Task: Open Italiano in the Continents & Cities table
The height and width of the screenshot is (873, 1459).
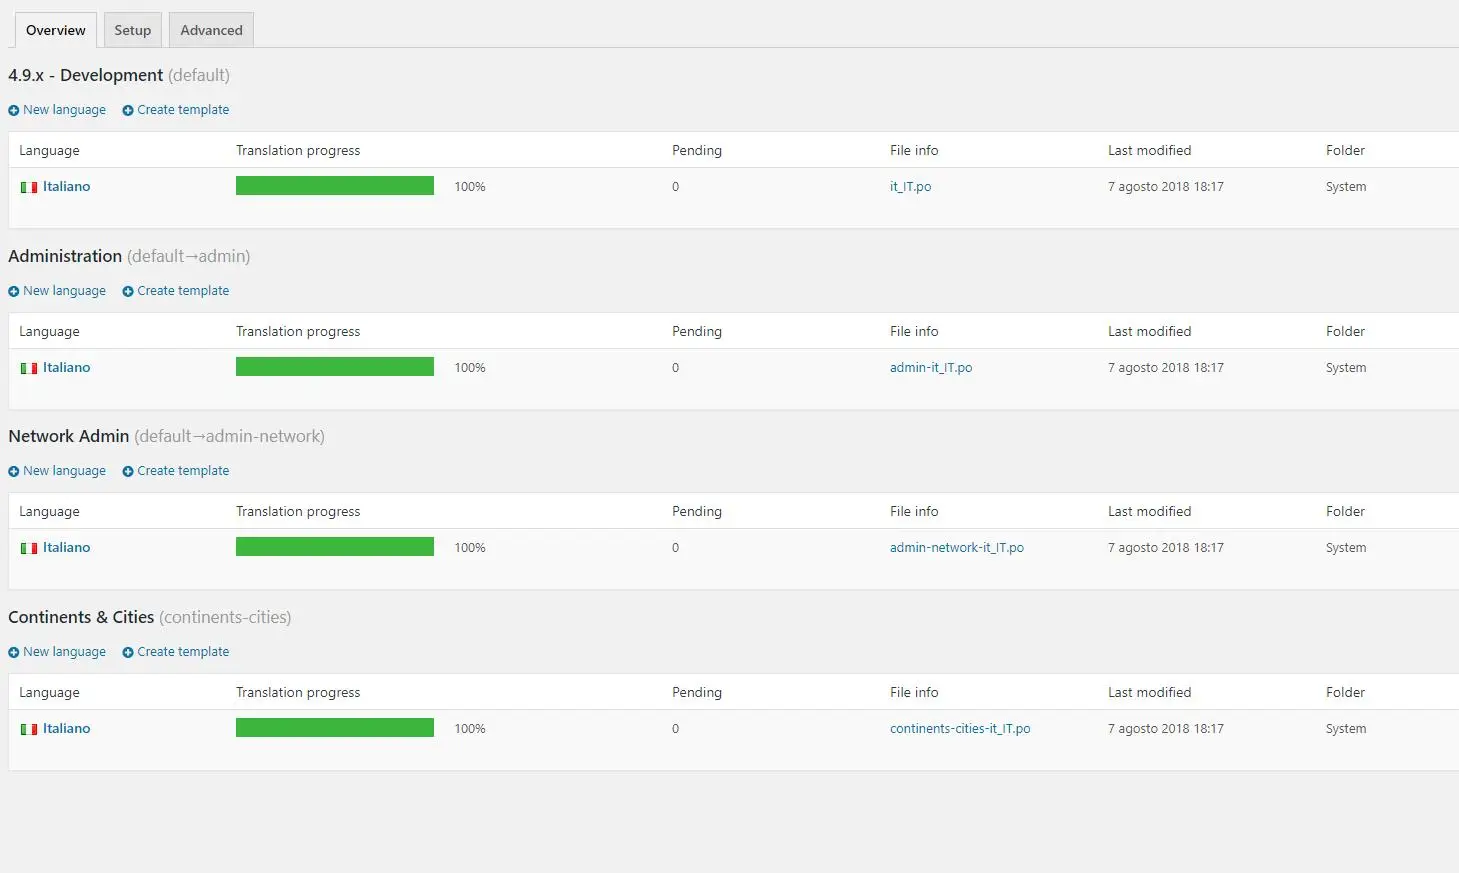Action: 66,729
